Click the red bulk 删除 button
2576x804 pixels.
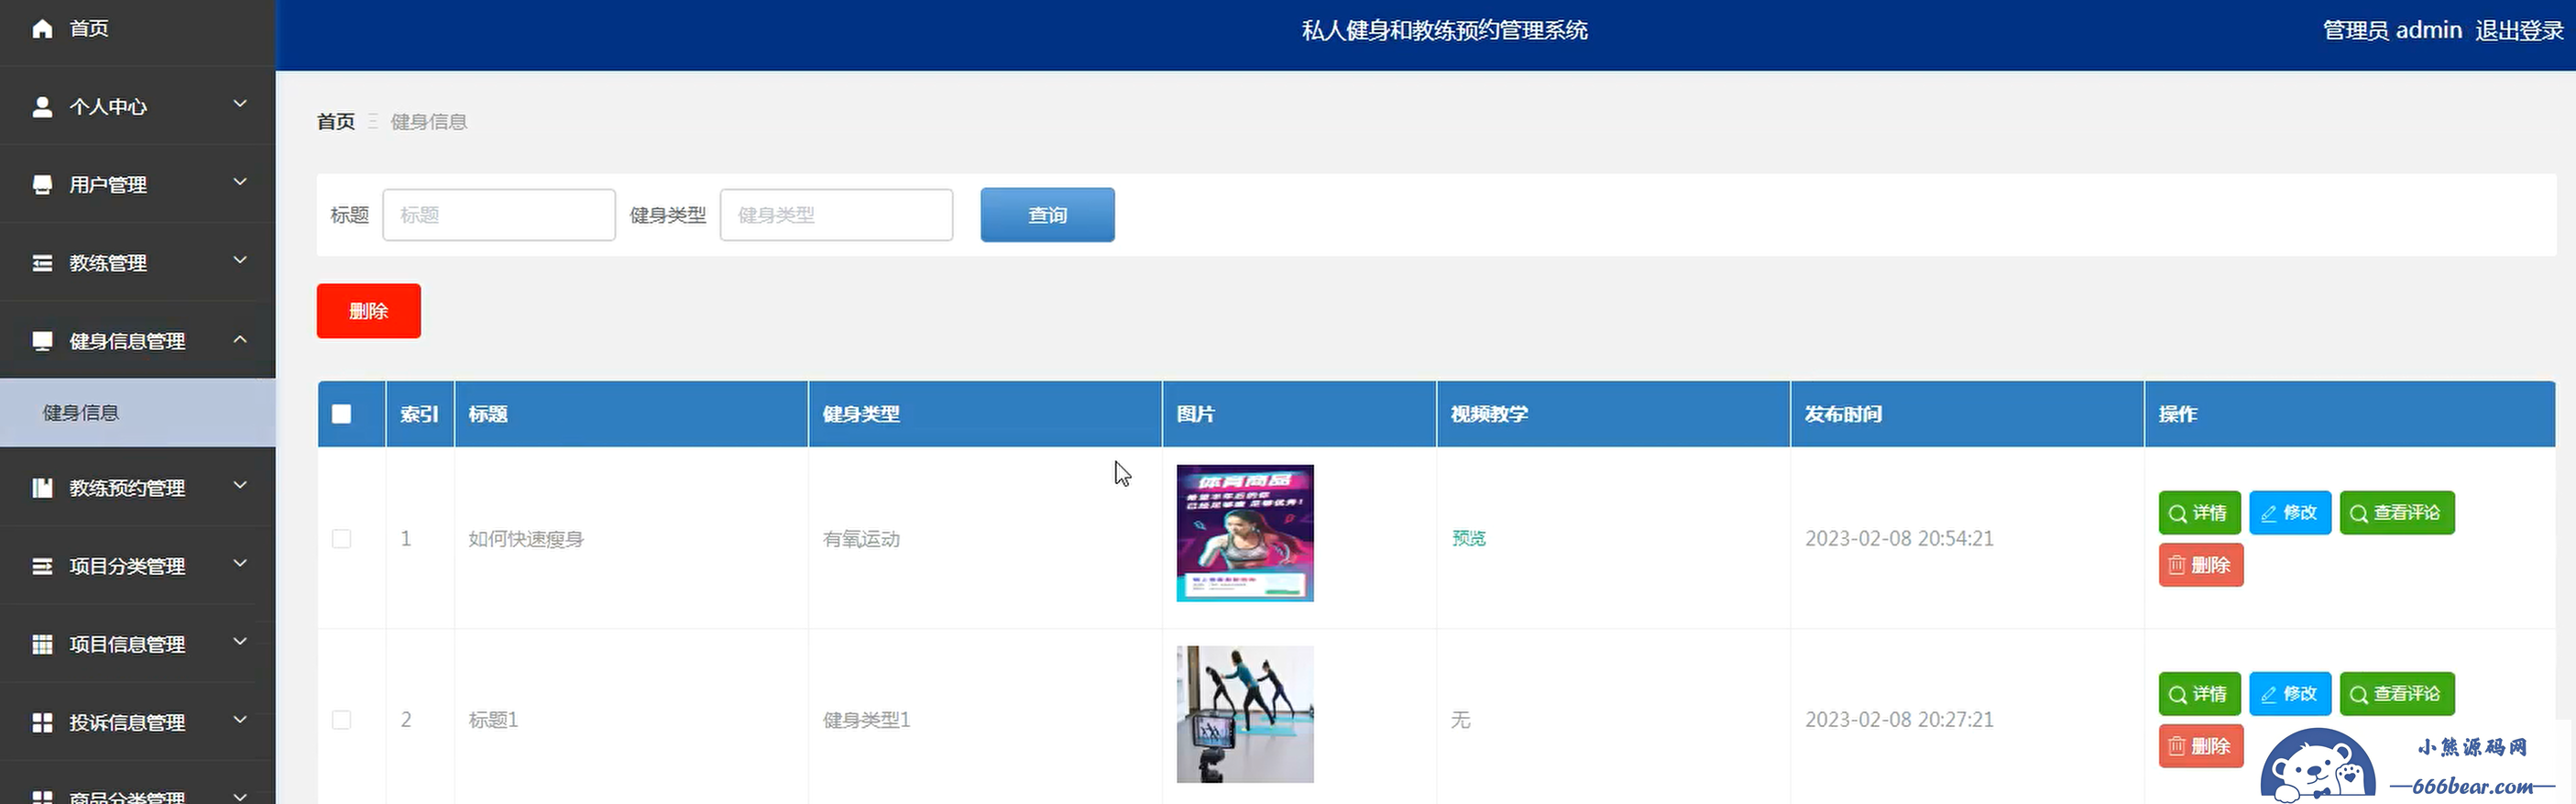click(x=368, y=311)
